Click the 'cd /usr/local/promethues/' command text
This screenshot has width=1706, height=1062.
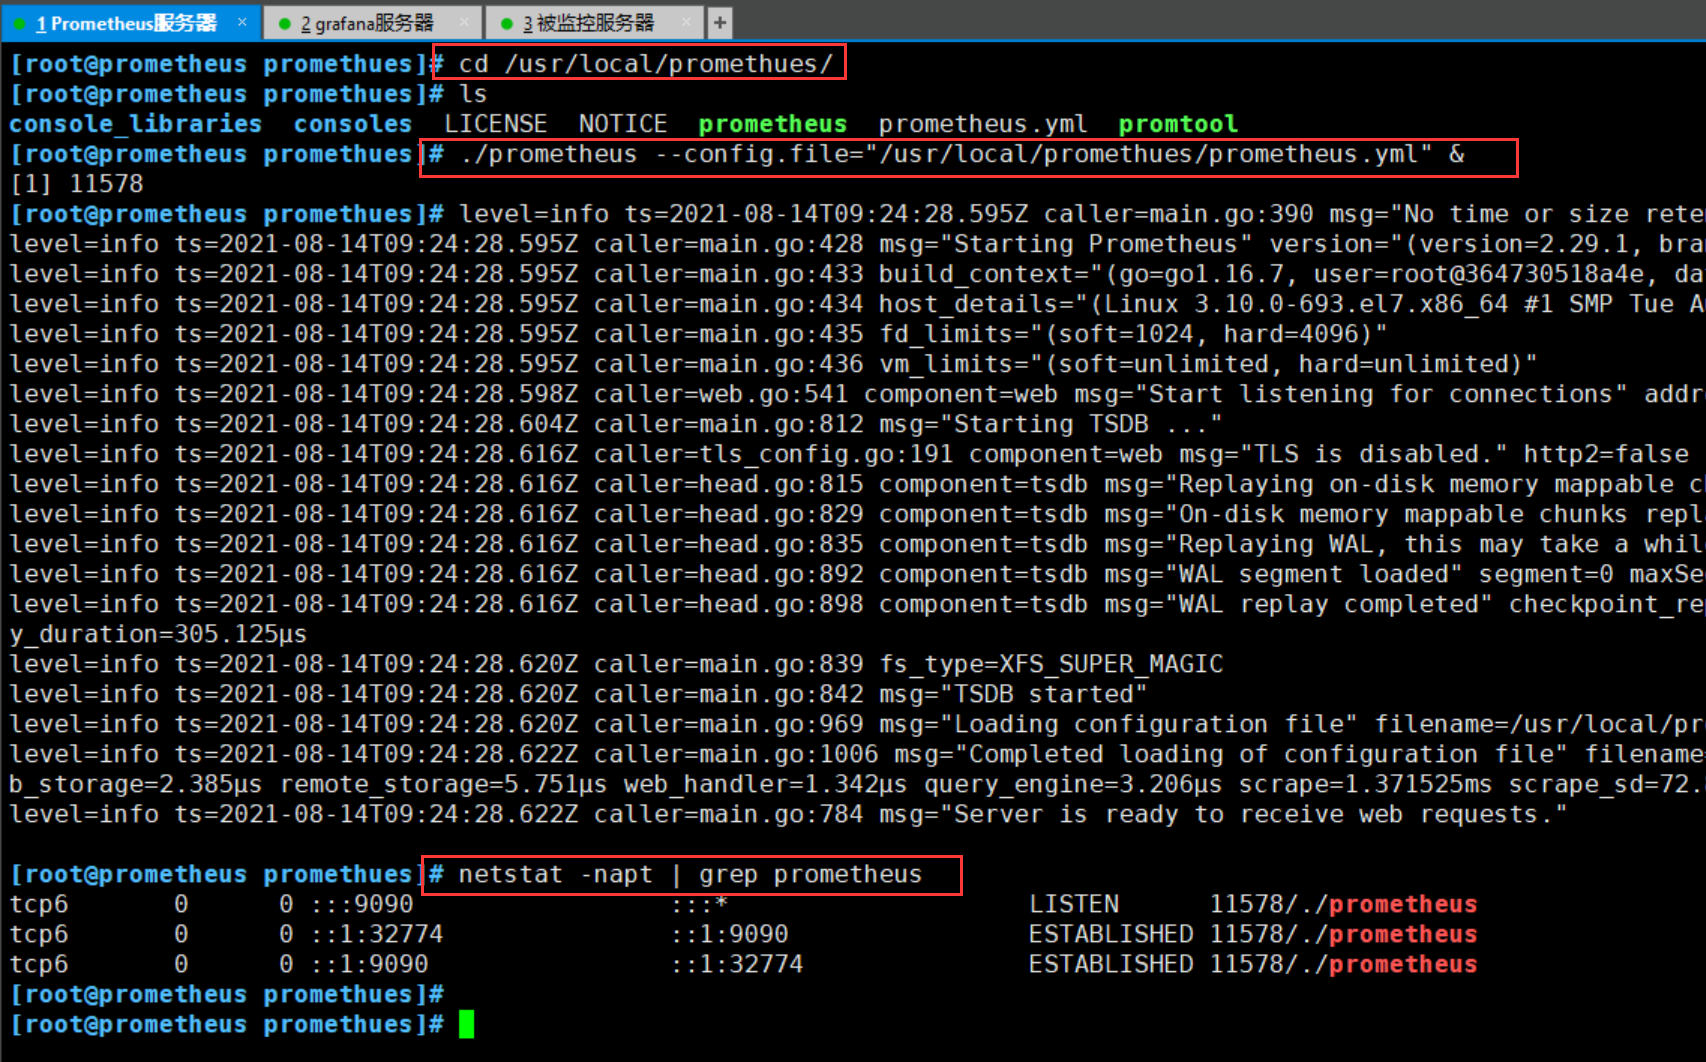(645, 64)
